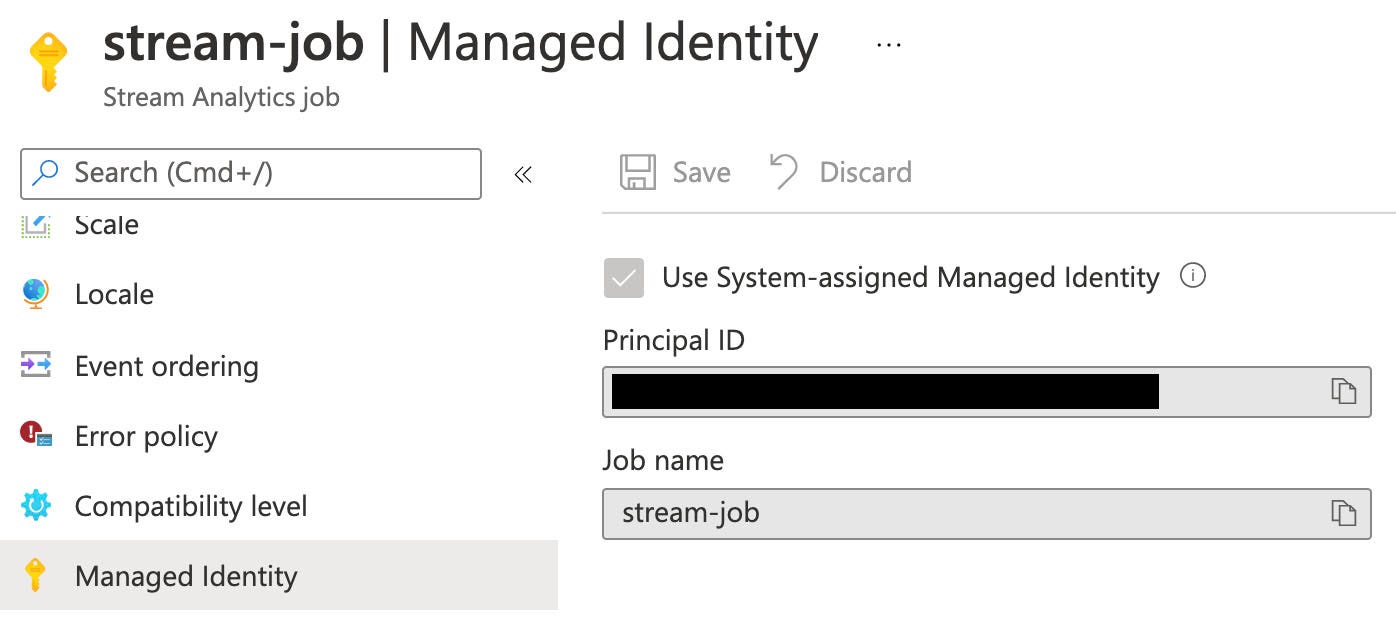
Task: Click the info icon beside Managed Identity
Action: coord(1192,276)
